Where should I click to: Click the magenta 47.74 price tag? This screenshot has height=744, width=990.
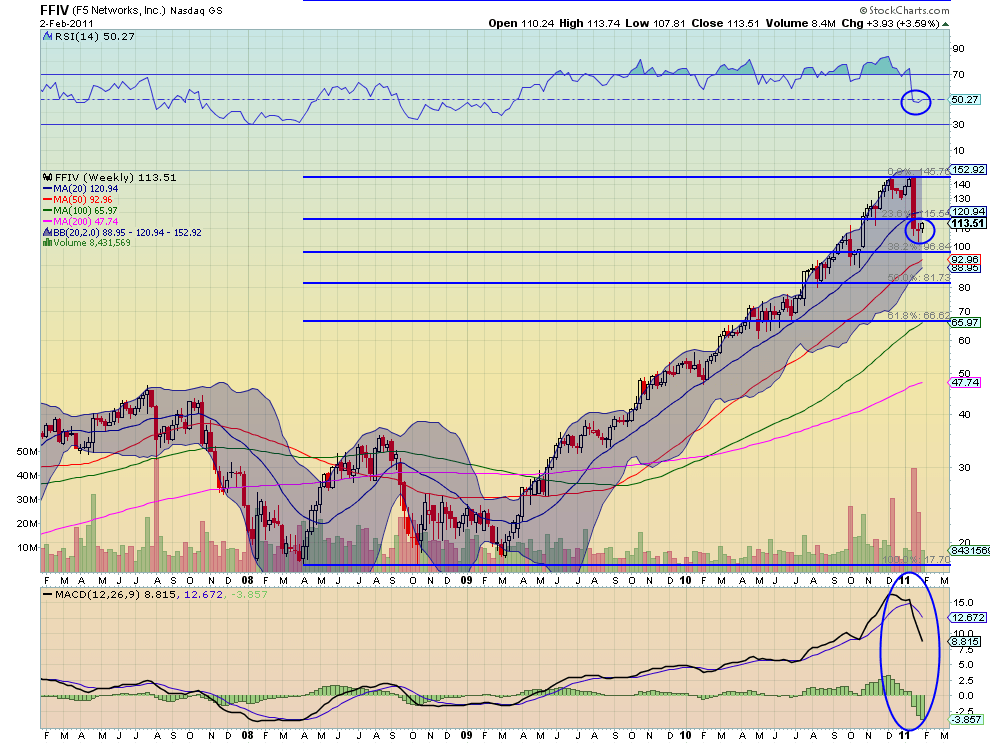point(965,383)
